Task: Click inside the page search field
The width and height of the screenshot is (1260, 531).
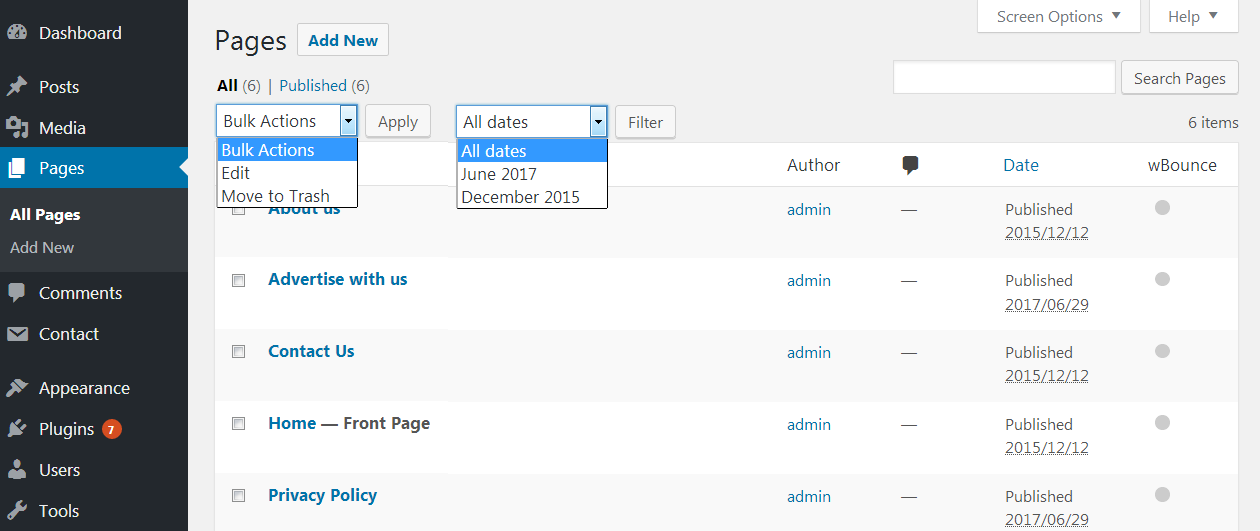Action: (x=1004, y=78)
